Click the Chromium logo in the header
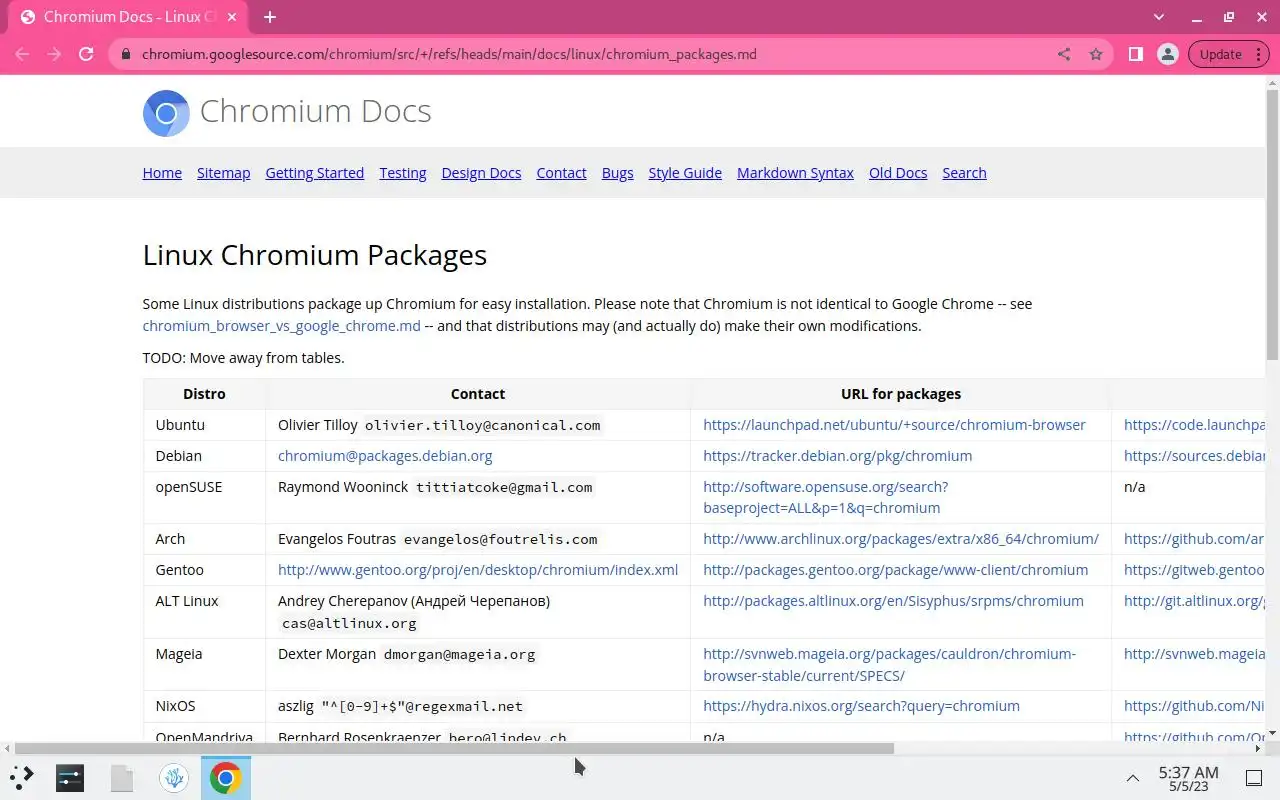The image size is (1280, 800). pyautogui.click(x=166, y=113)
